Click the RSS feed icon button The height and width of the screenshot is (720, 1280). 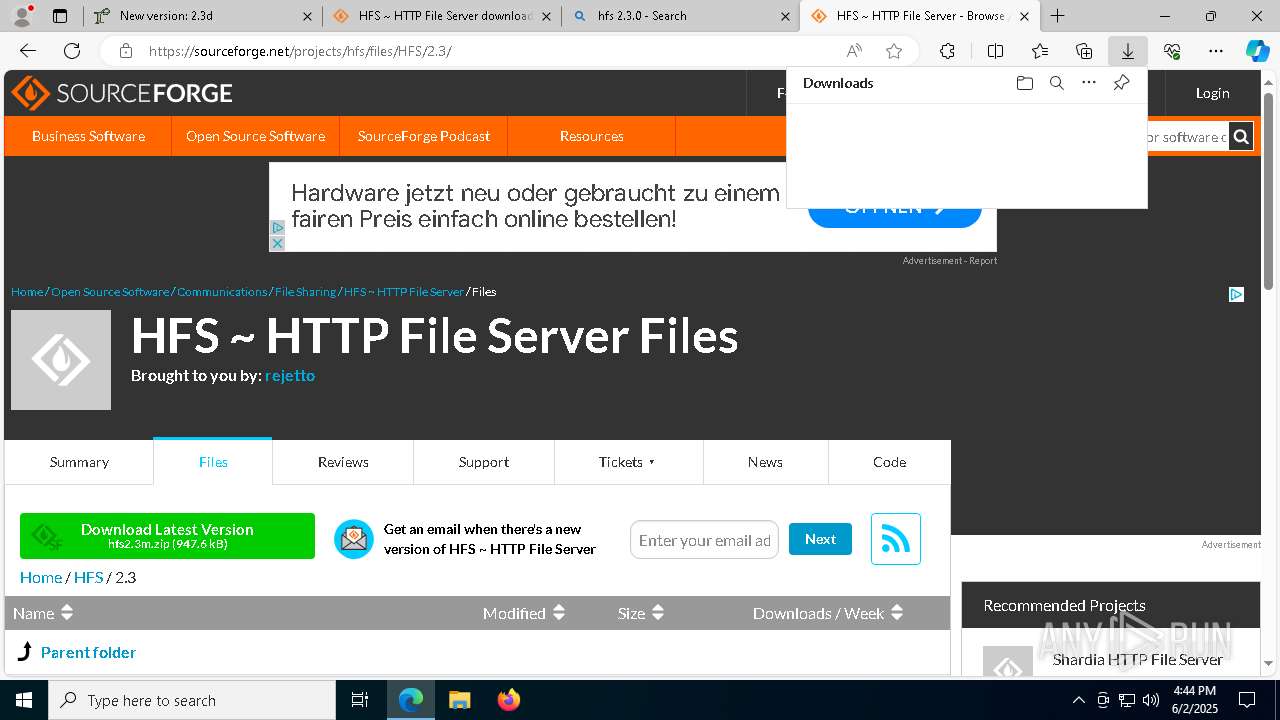[895, 539]
